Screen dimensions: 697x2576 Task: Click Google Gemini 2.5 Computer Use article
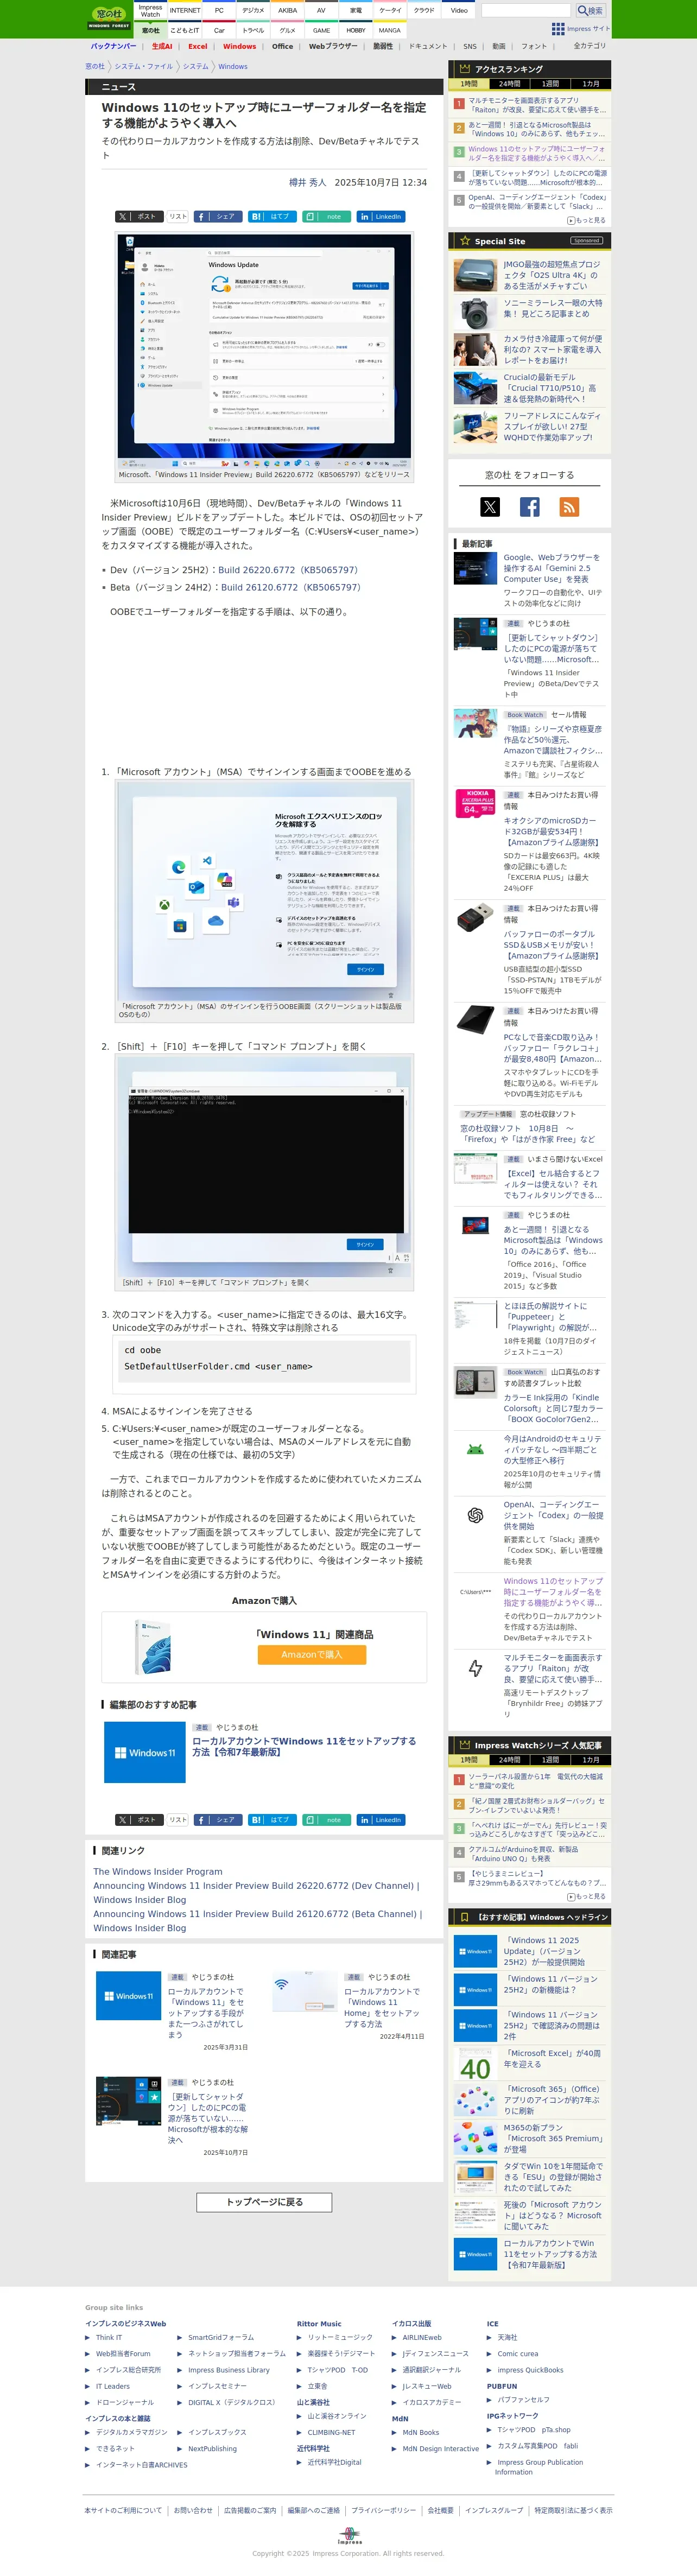[x=551, y=568]
